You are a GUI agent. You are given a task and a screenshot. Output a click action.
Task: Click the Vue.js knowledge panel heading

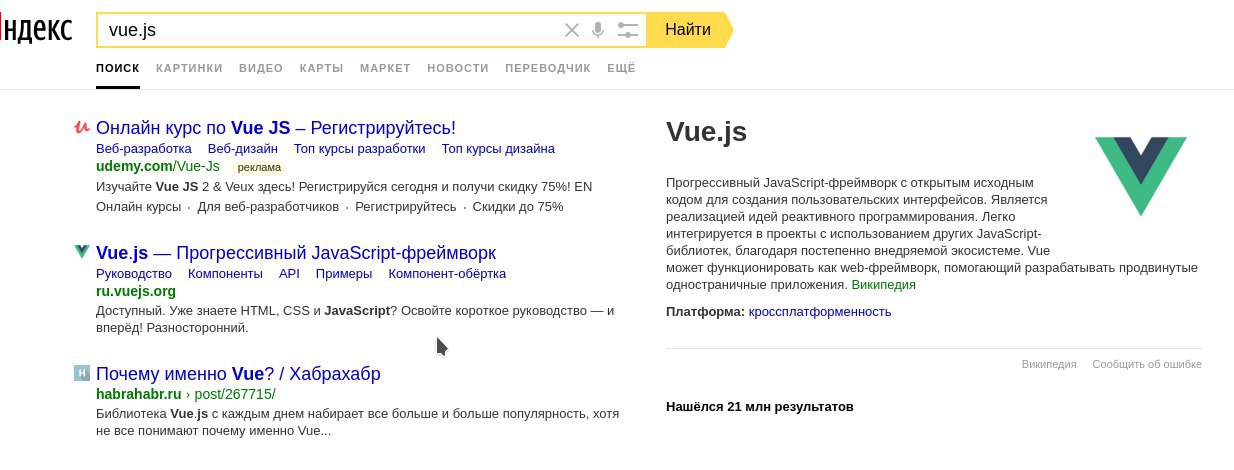706,131
